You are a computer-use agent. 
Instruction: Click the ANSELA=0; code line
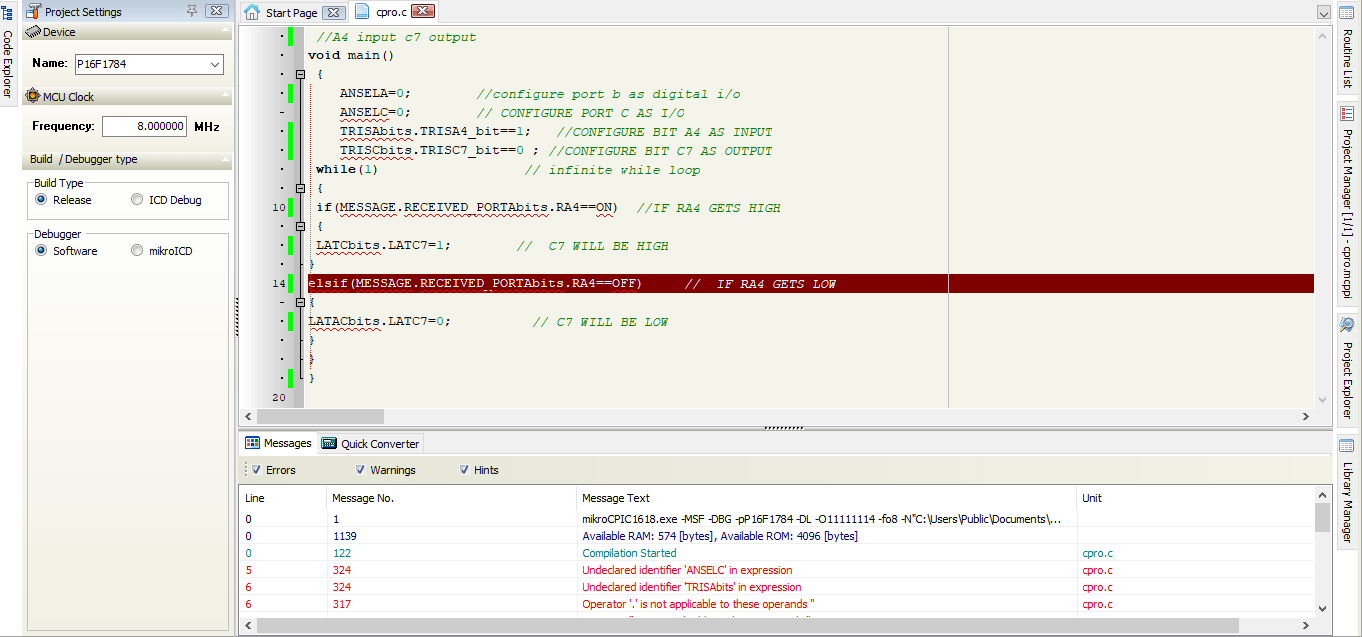pyautogui.click(x=375, y=94)
